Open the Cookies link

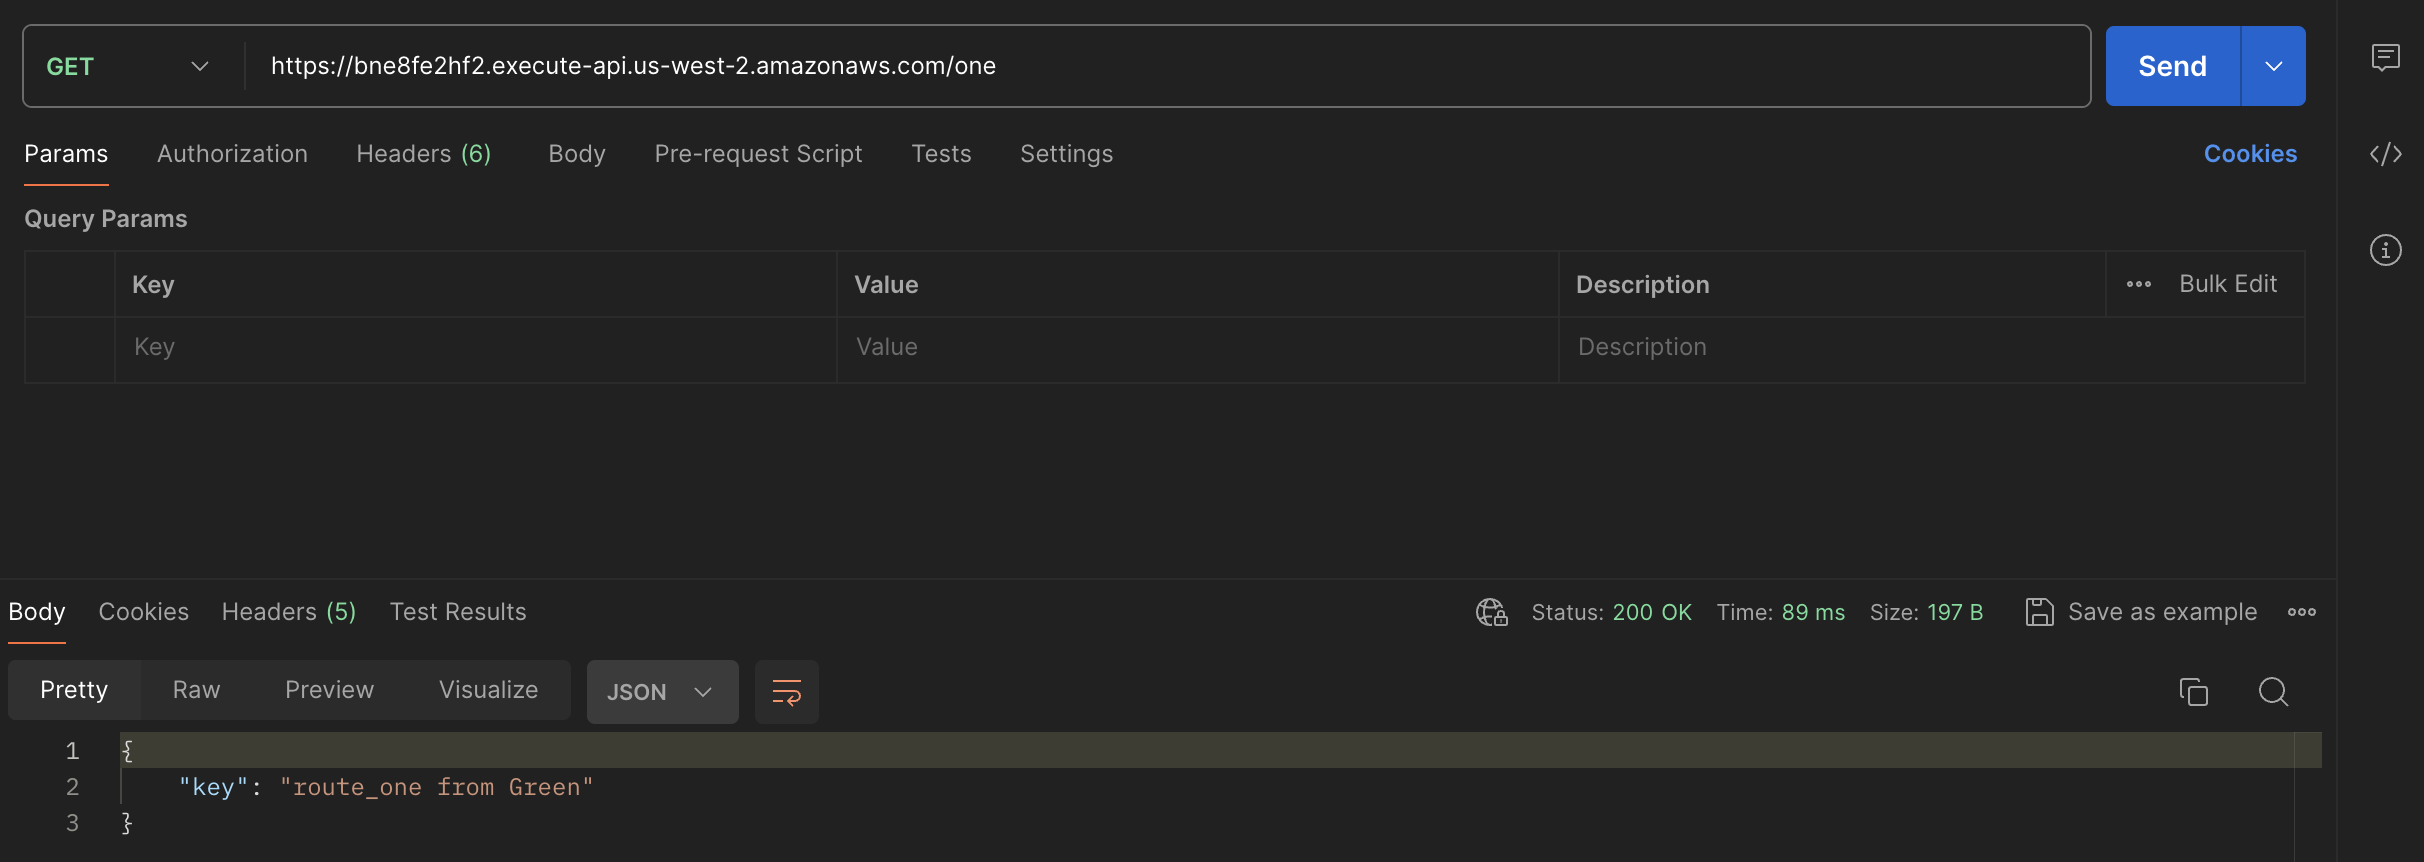click(2250, 154)
